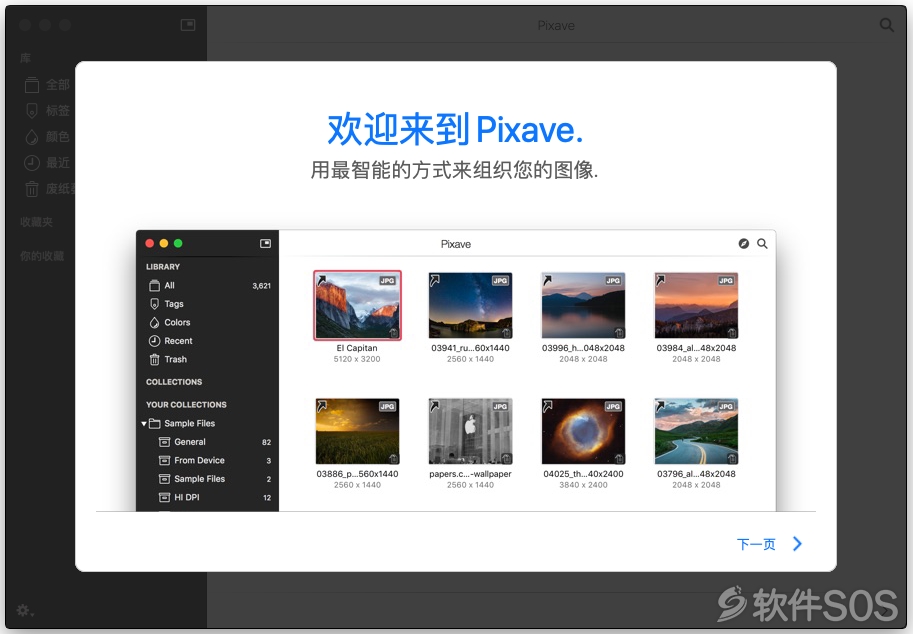Viewport: 913px width, 634px height.
Task: Select the 03796_al...48x2048 road thumbnail
Action: click(x=696, y=431)
